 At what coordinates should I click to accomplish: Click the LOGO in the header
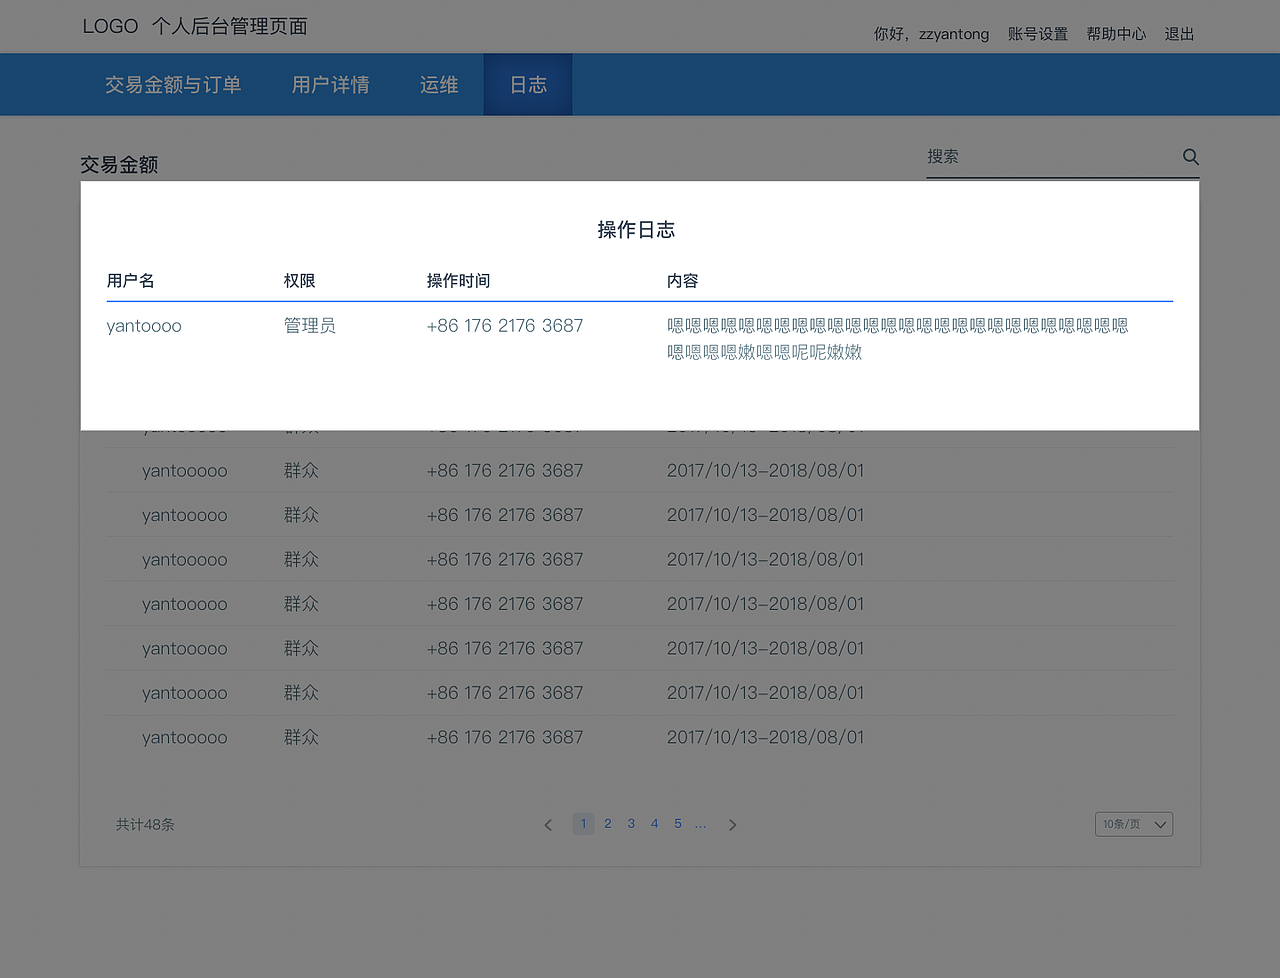[x=110, y=26]
